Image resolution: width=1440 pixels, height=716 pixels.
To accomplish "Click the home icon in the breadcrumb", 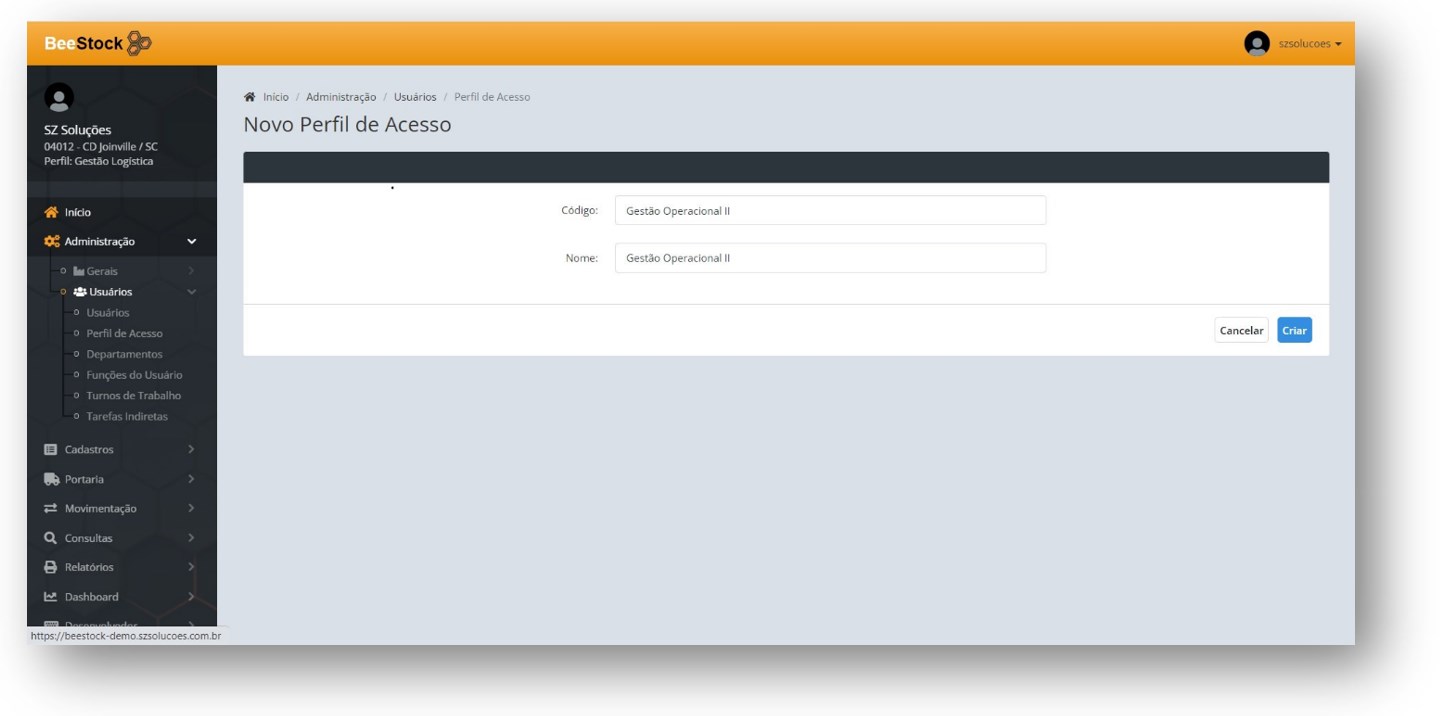I will (249, 97).
